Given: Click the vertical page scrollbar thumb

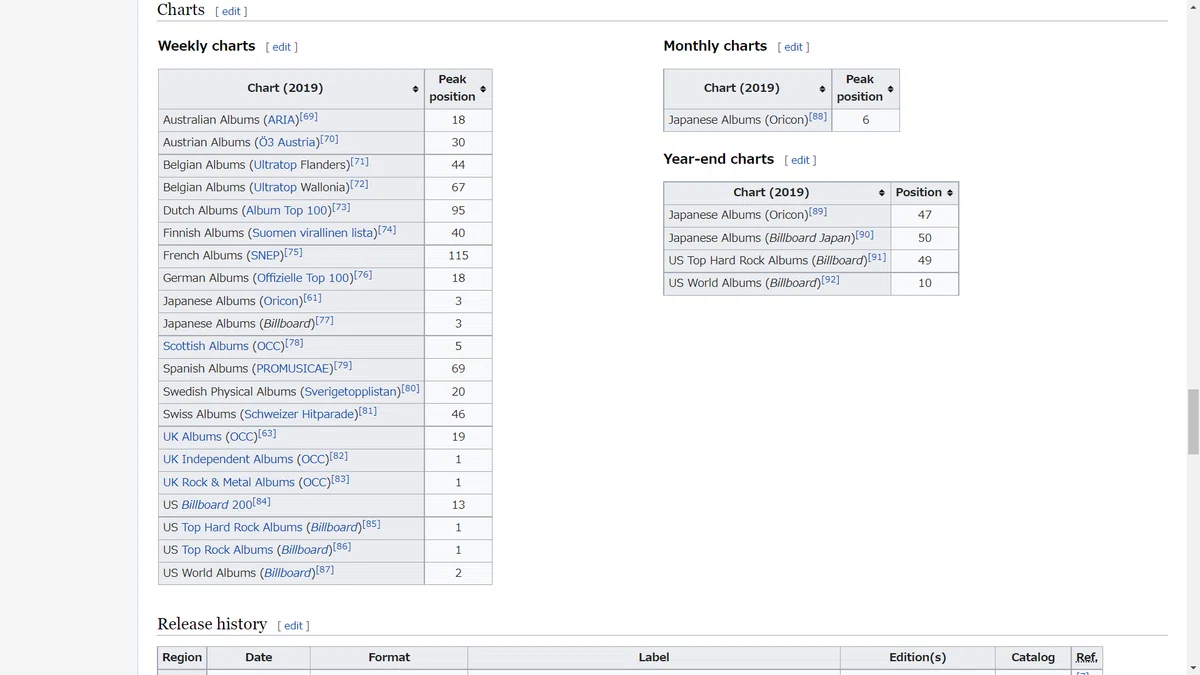Looking at the screenshot, I should point(1192,422).
